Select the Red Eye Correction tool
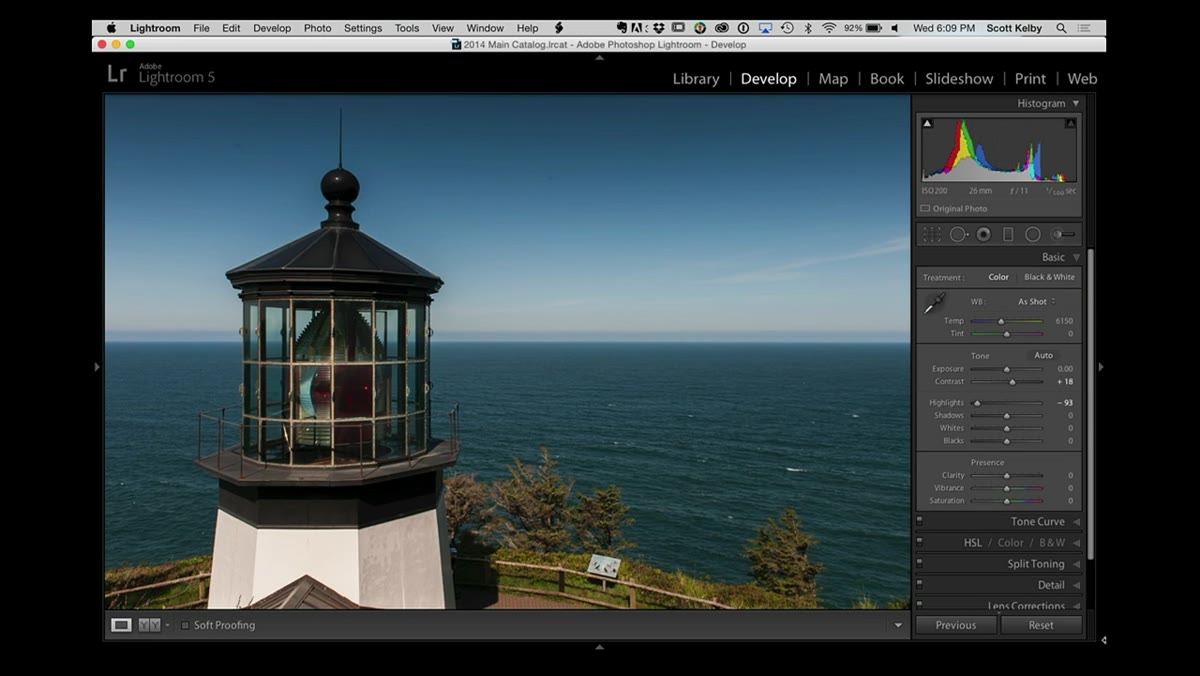 point(984,234)
